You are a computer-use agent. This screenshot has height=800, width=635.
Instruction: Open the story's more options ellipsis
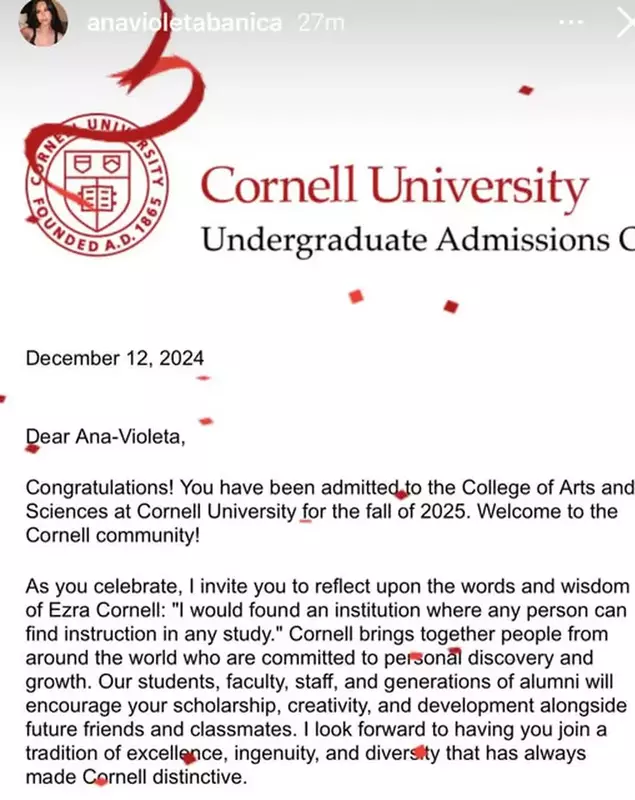573,22
